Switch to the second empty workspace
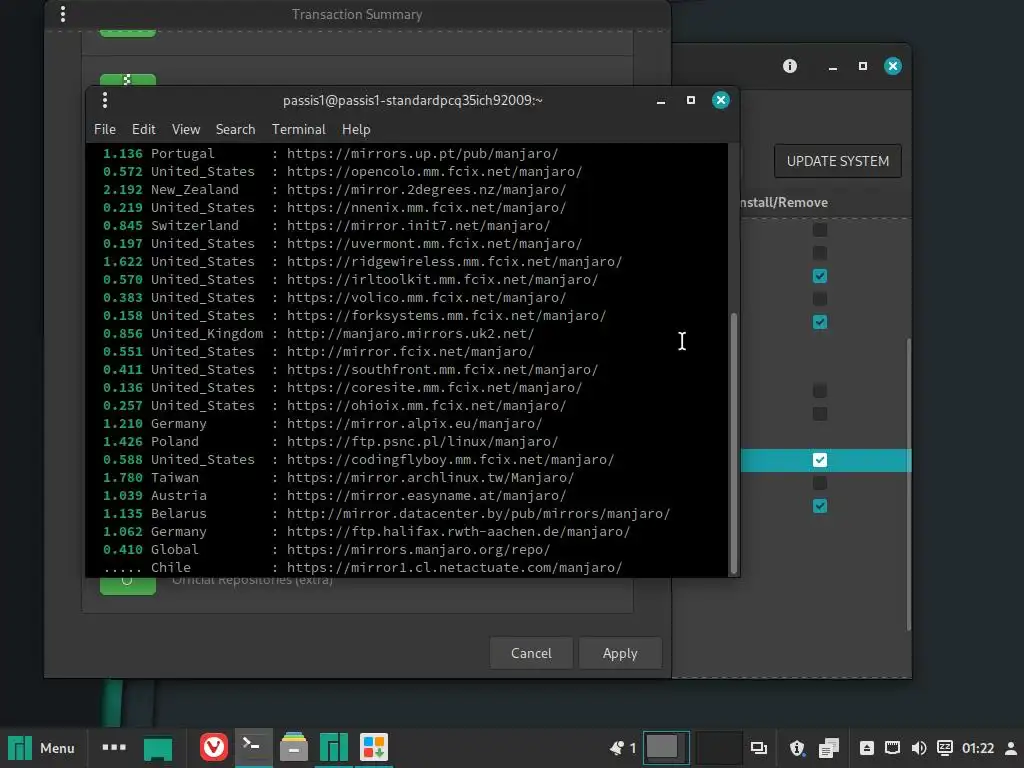The width and height of the screenshot is (1024, 768). point(719,748)
